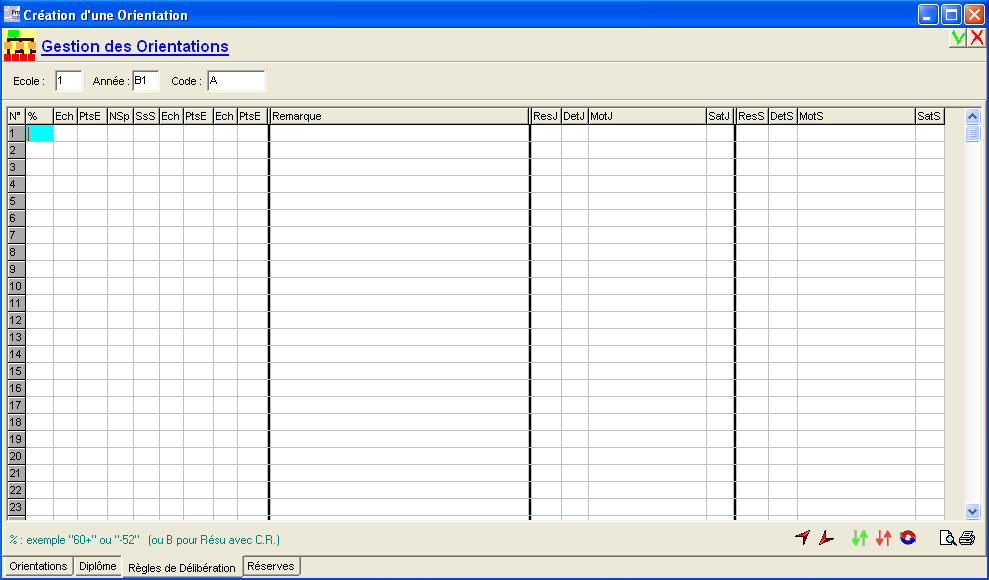Select row header 14
Image resolution: width=989 pixels, height=580 pixels.
click(16, 354)
